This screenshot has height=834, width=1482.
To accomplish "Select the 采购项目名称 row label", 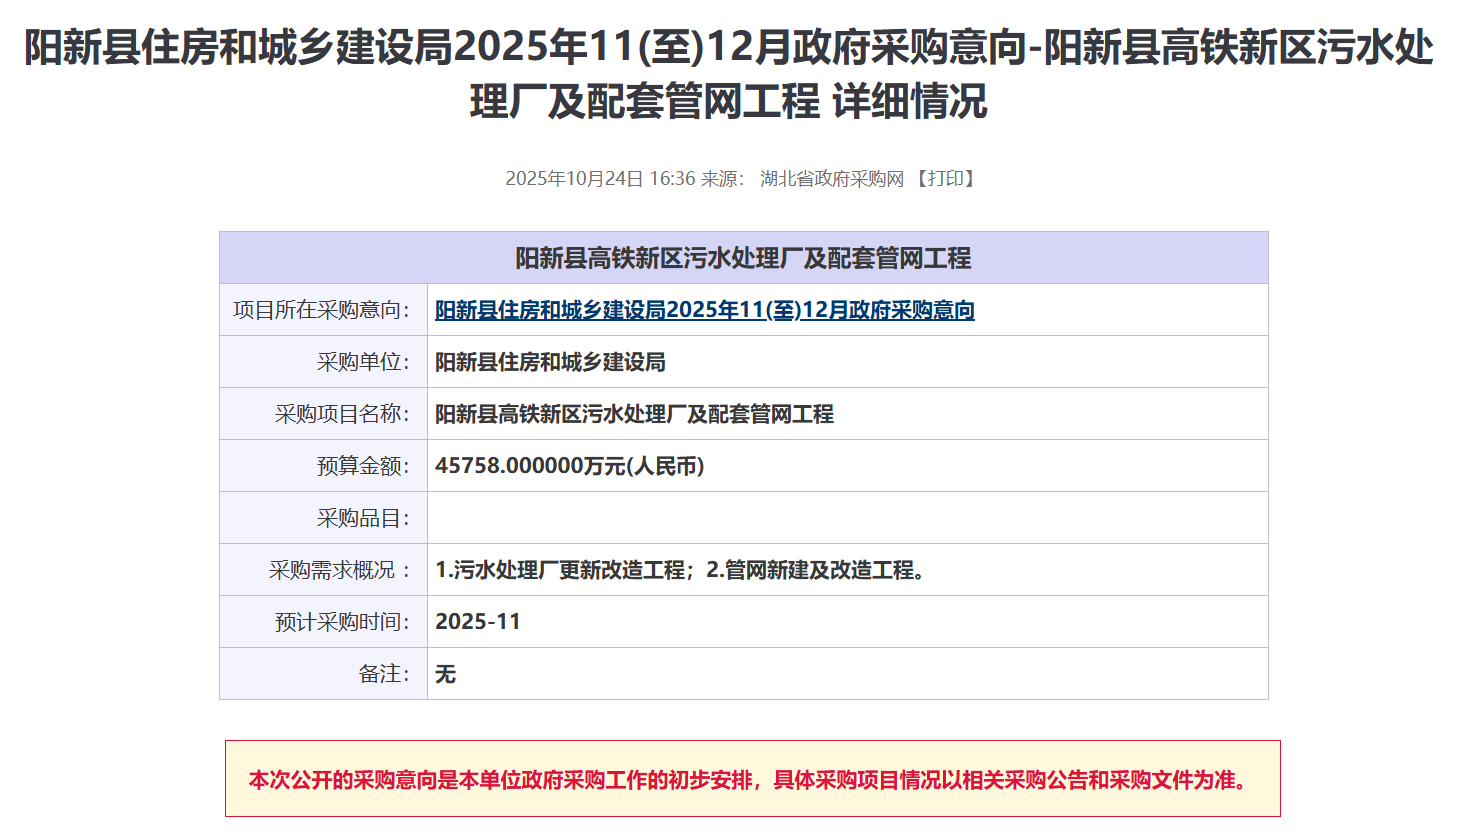I will coord(341,415).
